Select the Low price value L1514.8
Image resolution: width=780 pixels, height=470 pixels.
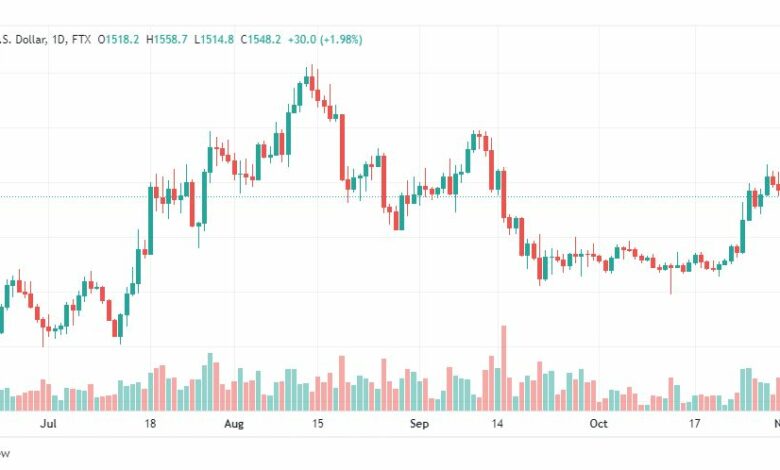pos(214,39)
